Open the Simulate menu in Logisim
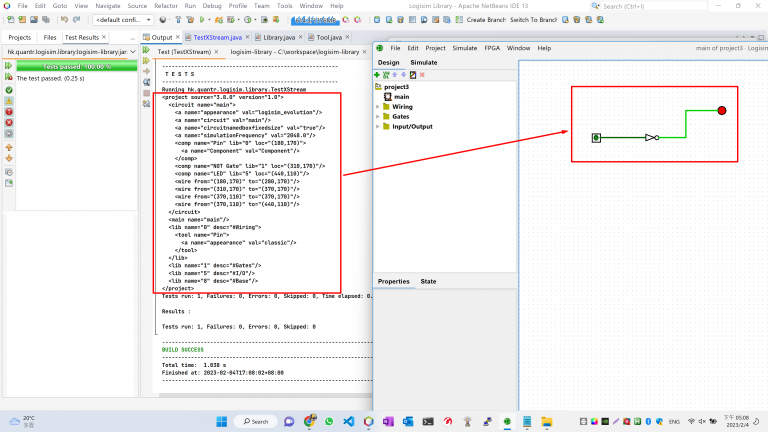 point(464,48)
